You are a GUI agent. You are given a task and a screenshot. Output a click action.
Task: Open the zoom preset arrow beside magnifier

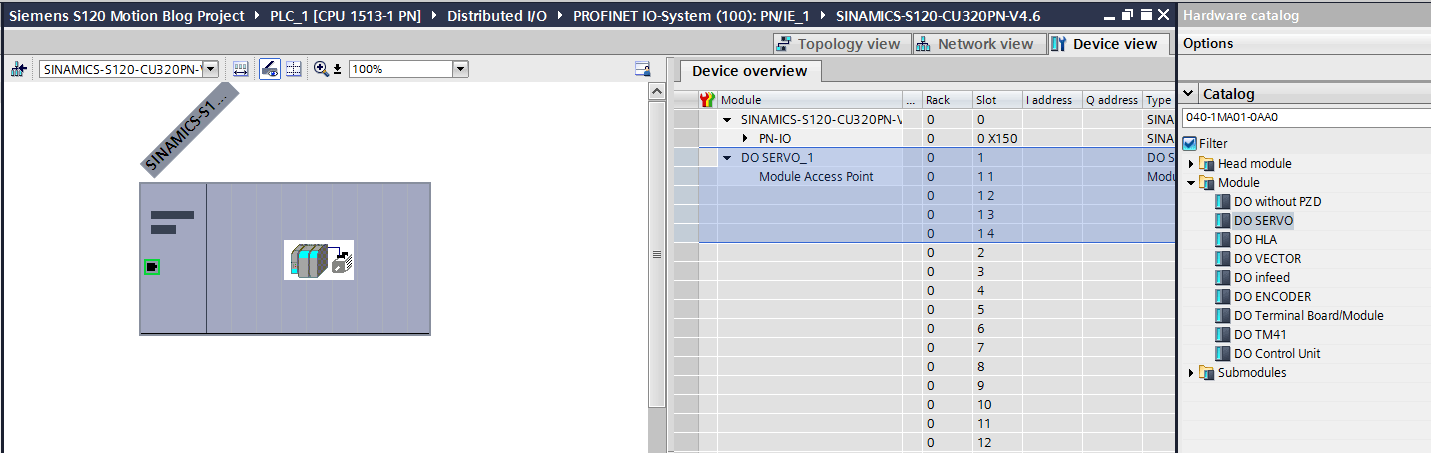tap(337, 69)
